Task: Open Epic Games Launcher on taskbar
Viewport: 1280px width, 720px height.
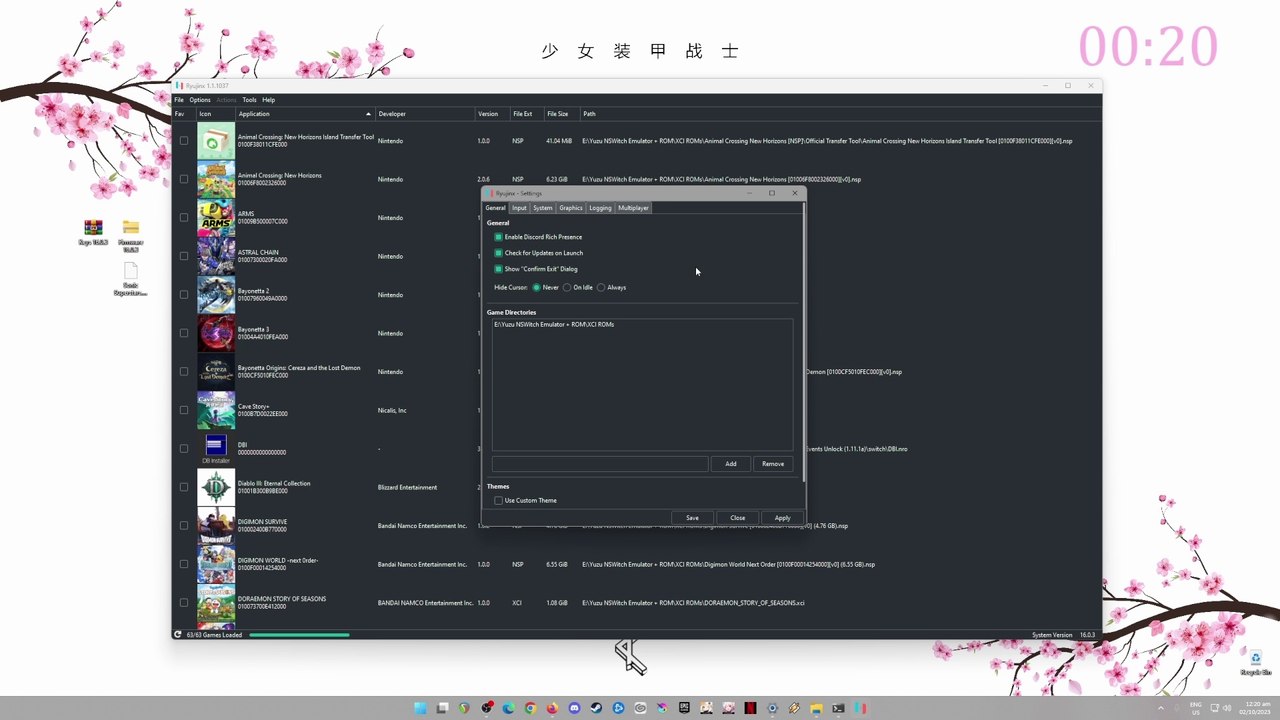Action: point(685,708)
